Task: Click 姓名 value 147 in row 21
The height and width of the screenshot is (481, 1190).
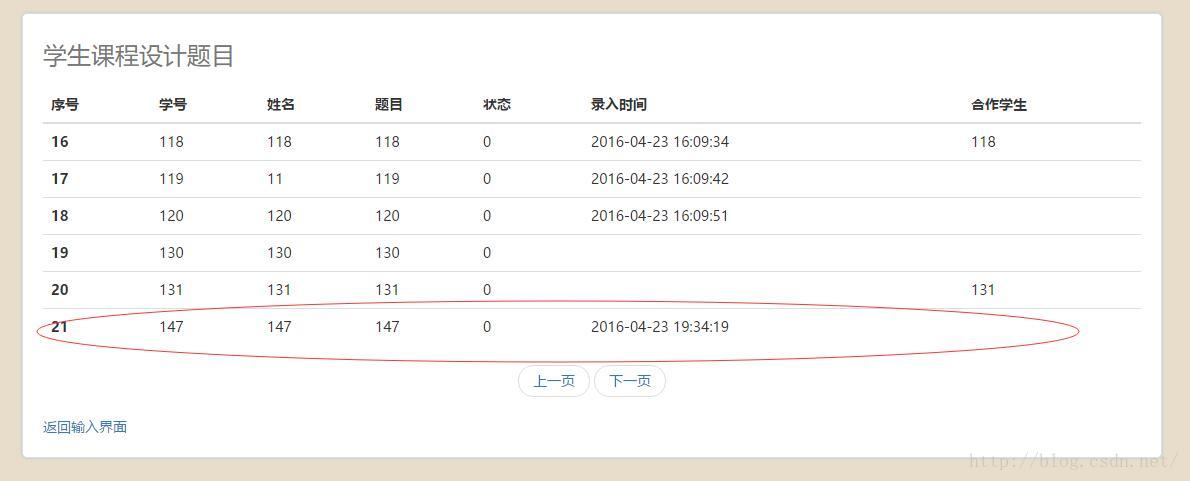Action: click(x=279, y=327)
